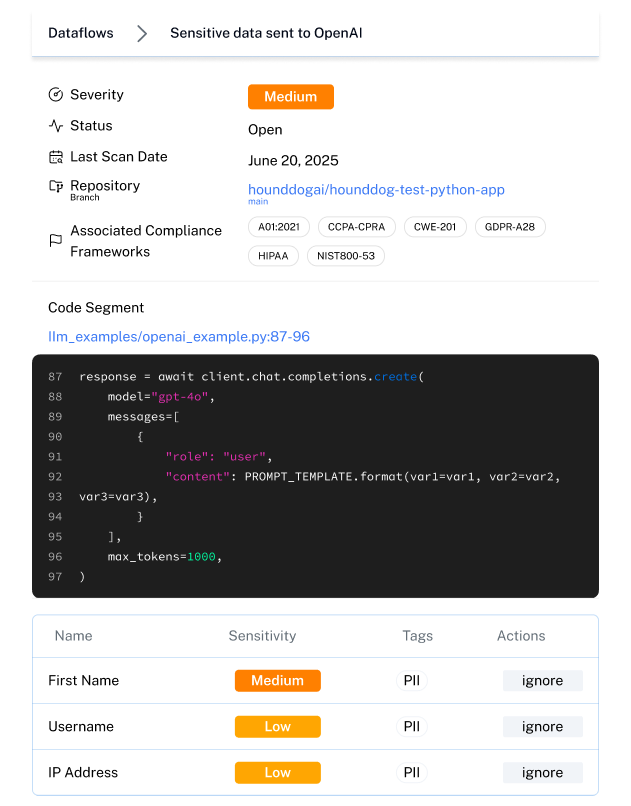
Task: Click the compliance frameworks flag icon
Action: [56, 241]
